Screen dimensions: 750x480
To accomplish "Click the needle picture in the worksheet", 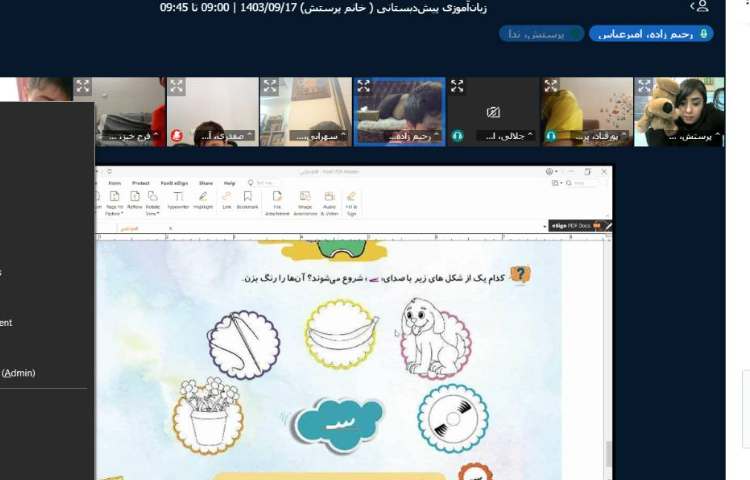I will point(243,344).
